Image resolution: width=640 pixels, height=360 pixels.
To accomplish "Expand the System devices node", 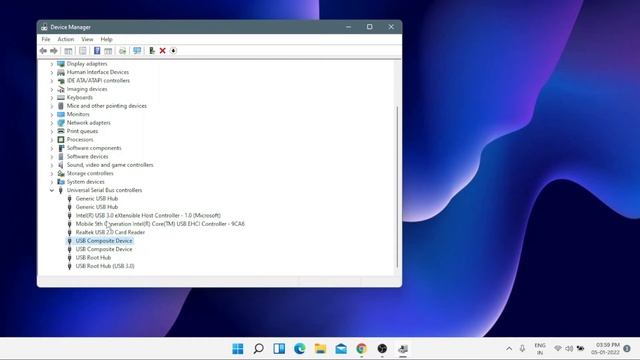I will tap(52, 182).
